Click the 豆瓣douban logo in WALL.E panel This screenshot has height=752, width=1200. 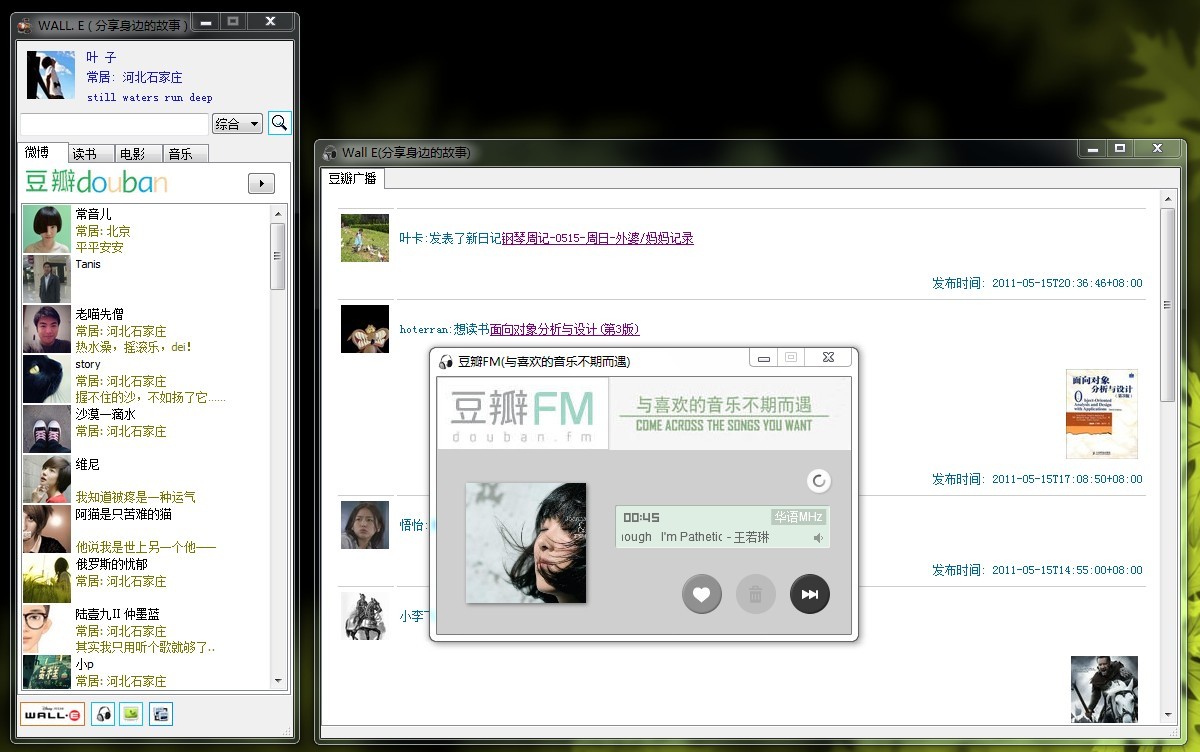[x=96, y=182]
